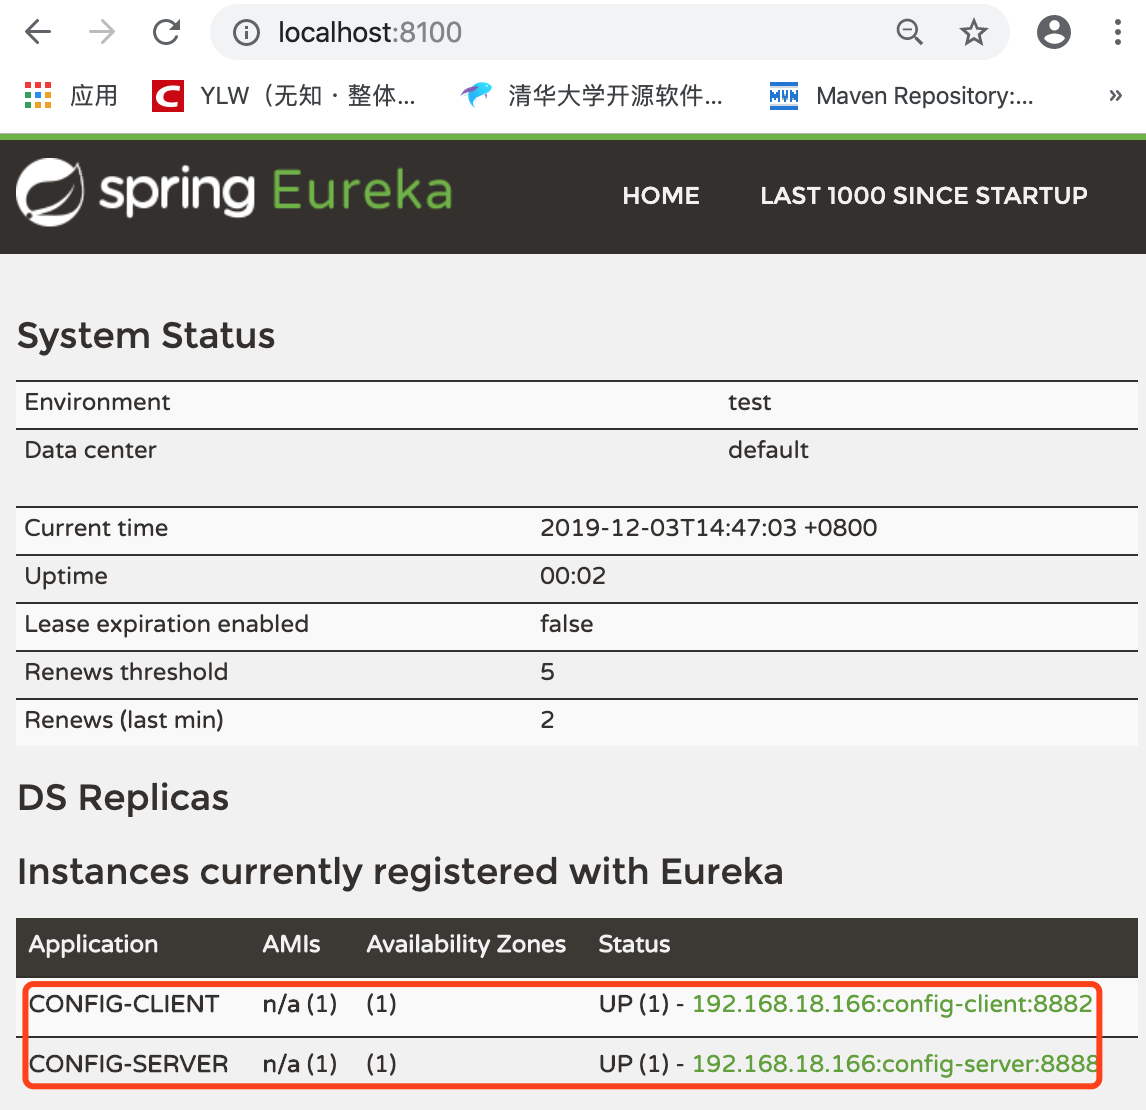
Task: Click the zoom magnifier icon in the address bar
Action: [910, 32]
